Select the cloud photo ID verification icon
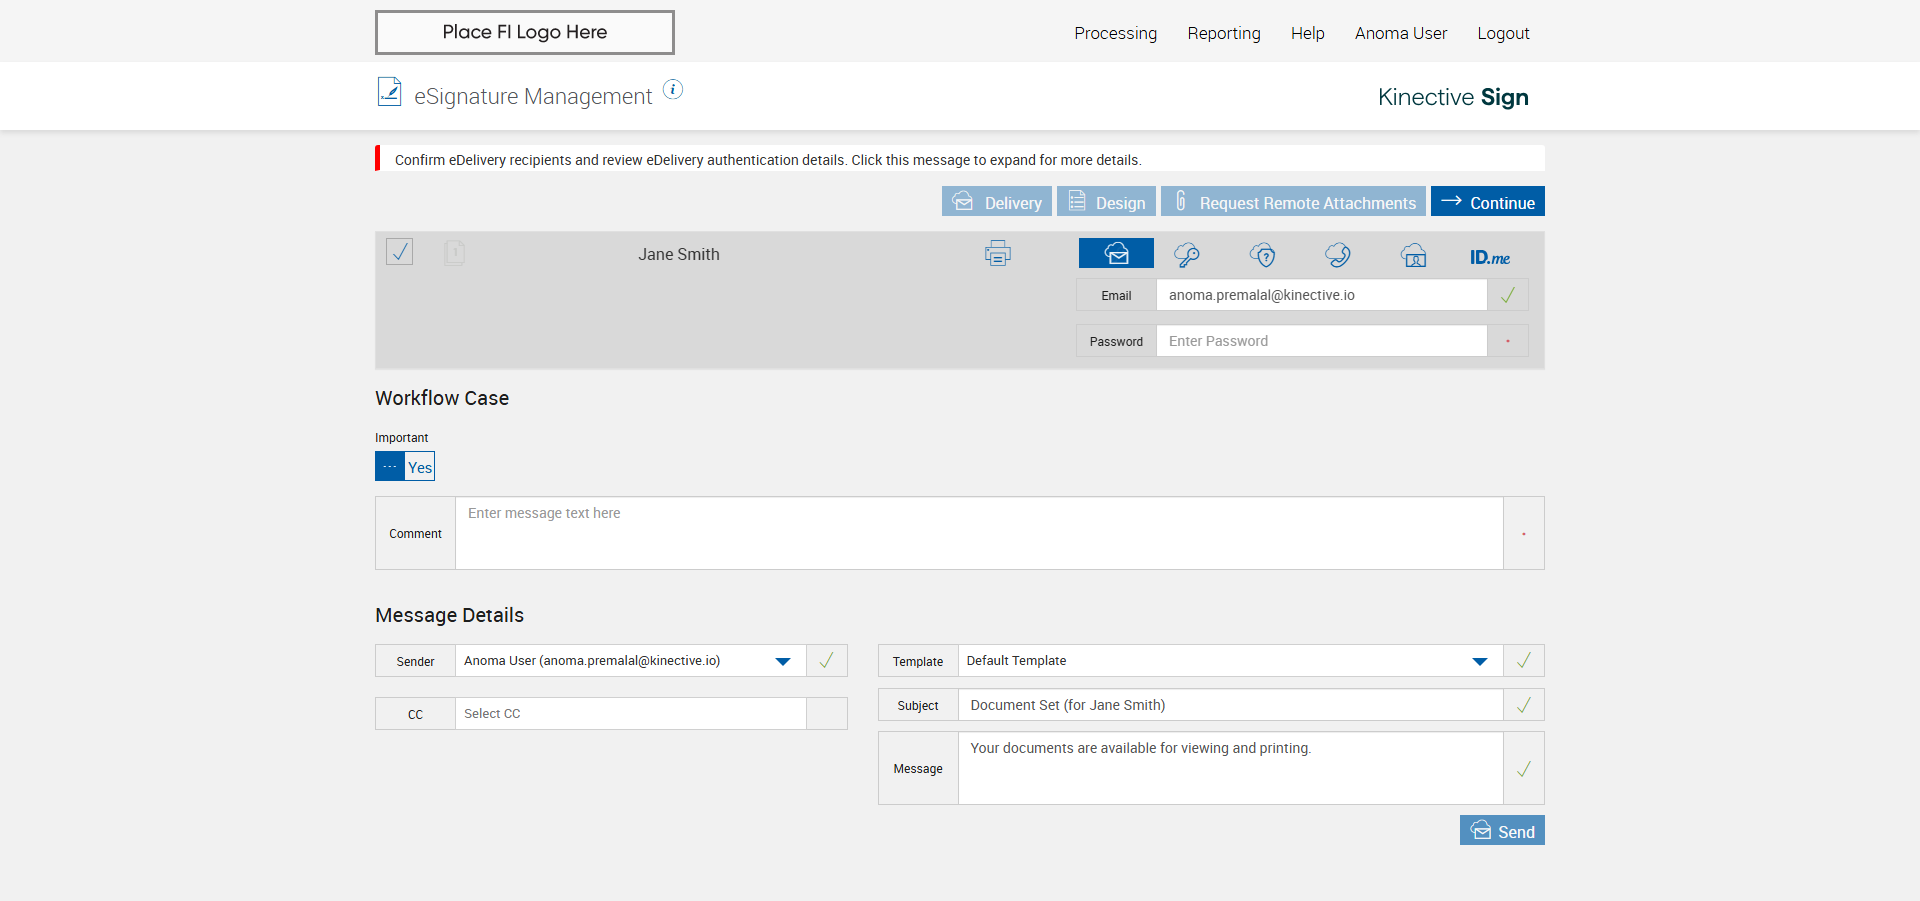 1414,255
